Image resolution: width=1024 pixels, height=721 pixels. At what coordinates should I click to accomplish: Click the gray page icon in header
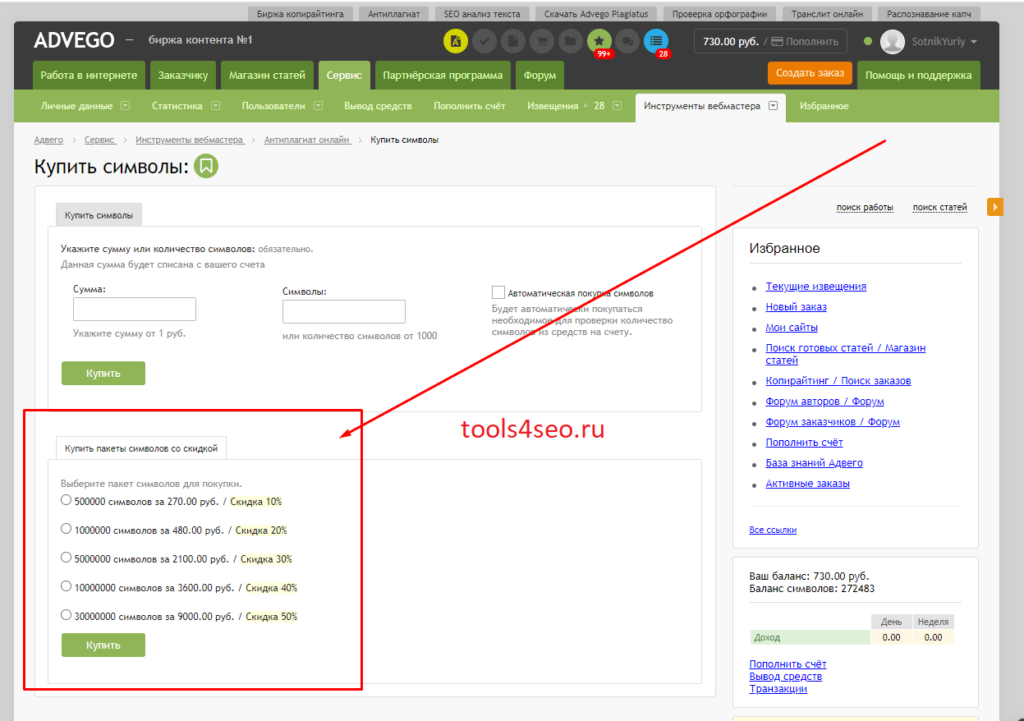[x=513, y=41]
